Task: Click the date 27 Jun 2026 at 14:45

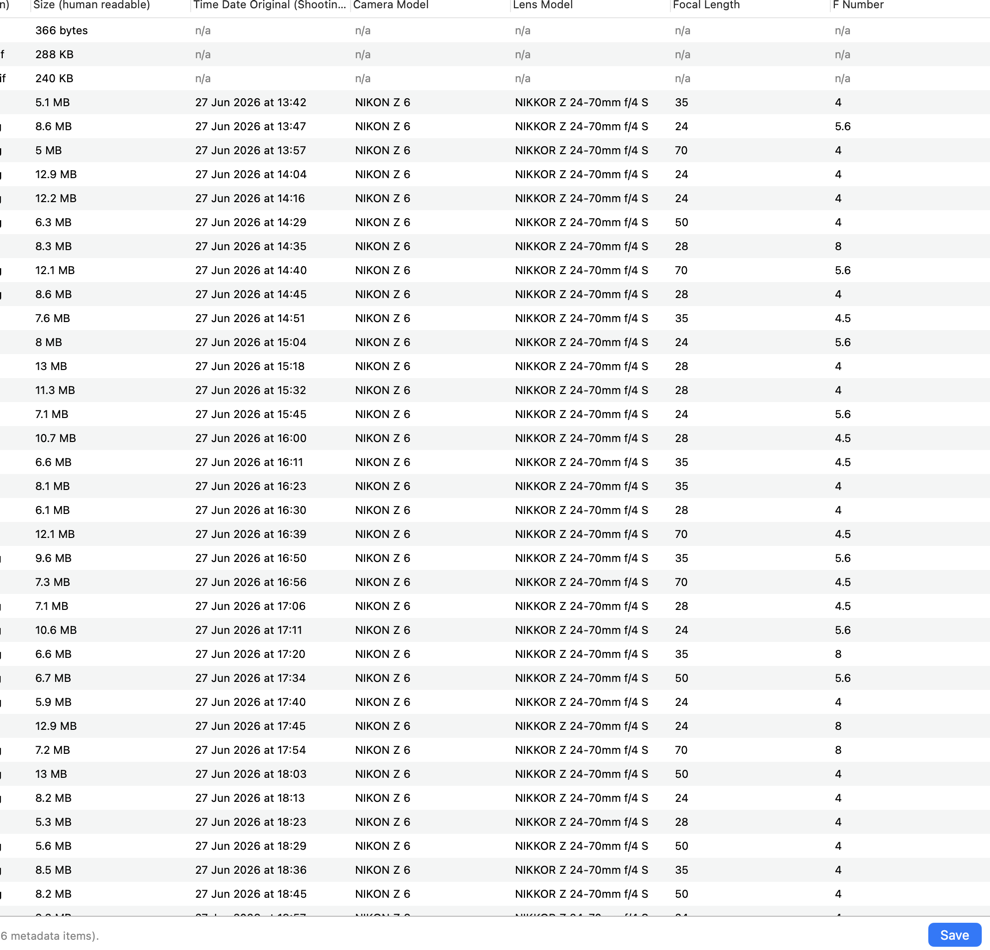Action: tap(251, 294)
